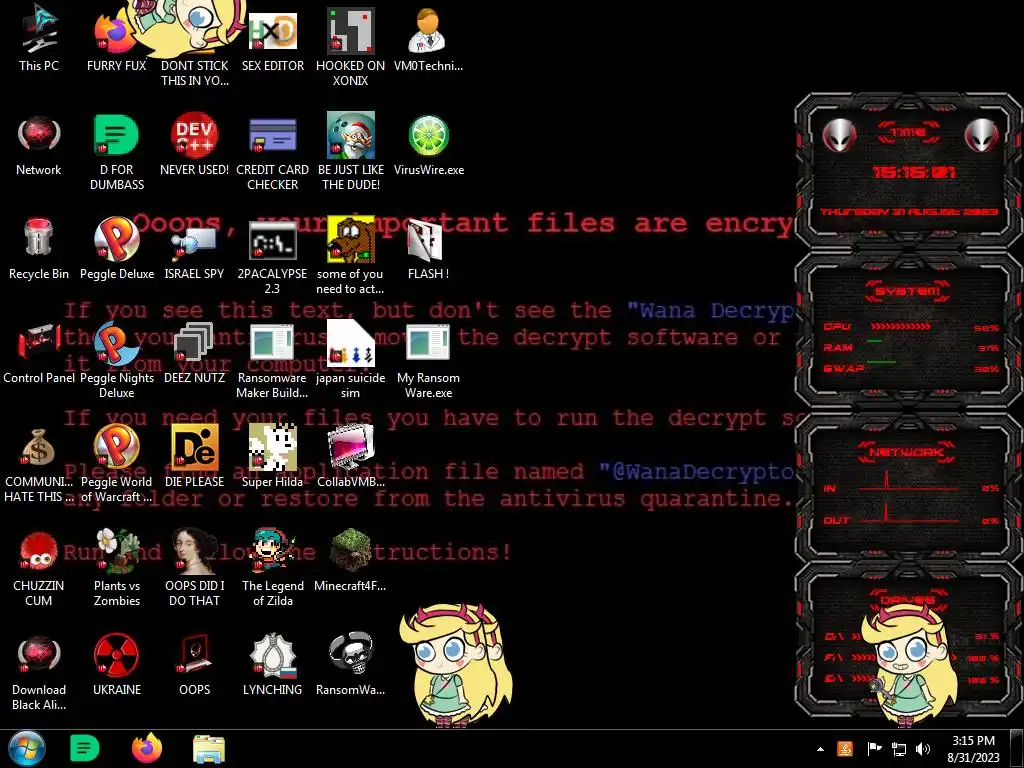Image resolution: width=1024 pixels, height=768 pixels.
Task: Select the CollabVMB... monitor icon
Action: click(x=351, y=456)
